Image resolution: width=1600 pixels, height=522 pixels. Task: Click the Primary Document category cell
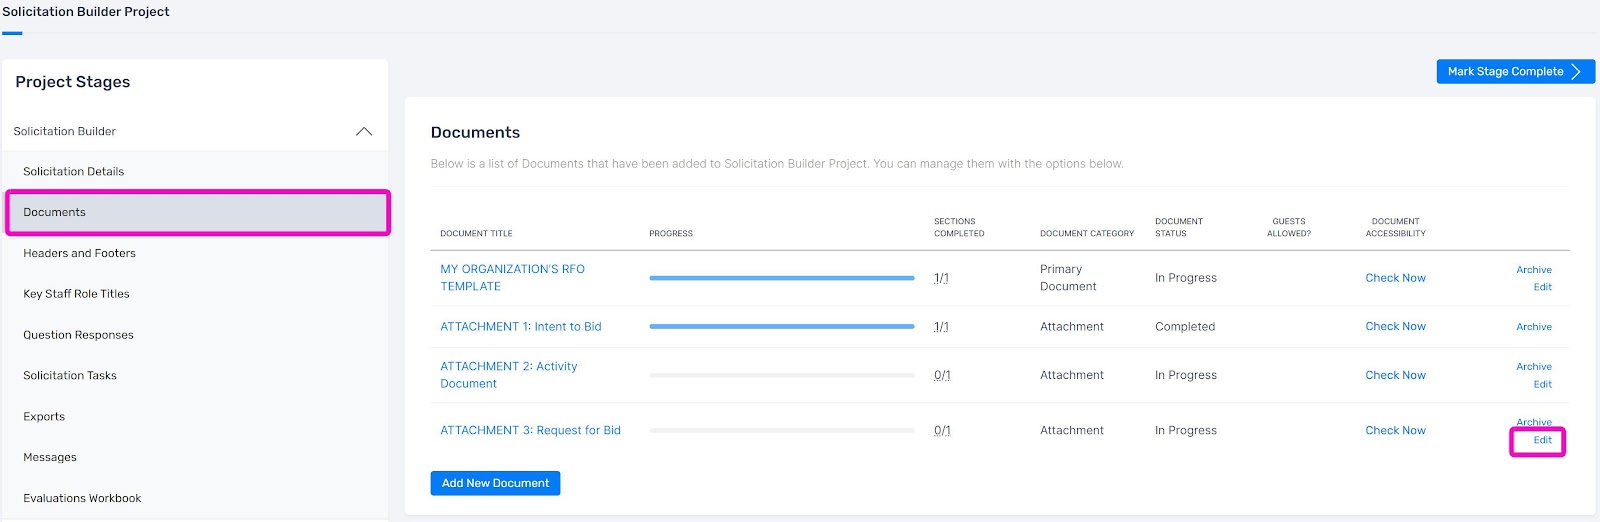1068,277
